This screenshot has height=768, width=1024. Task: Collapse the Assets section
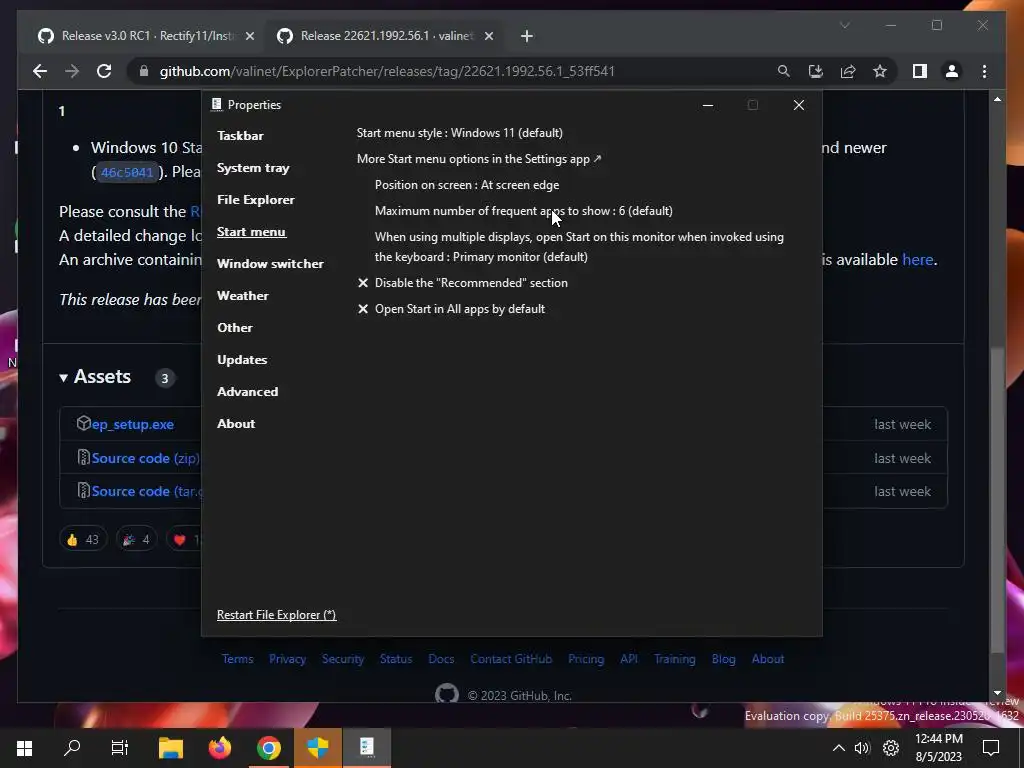pyautogui.click(x=95, y=377)
